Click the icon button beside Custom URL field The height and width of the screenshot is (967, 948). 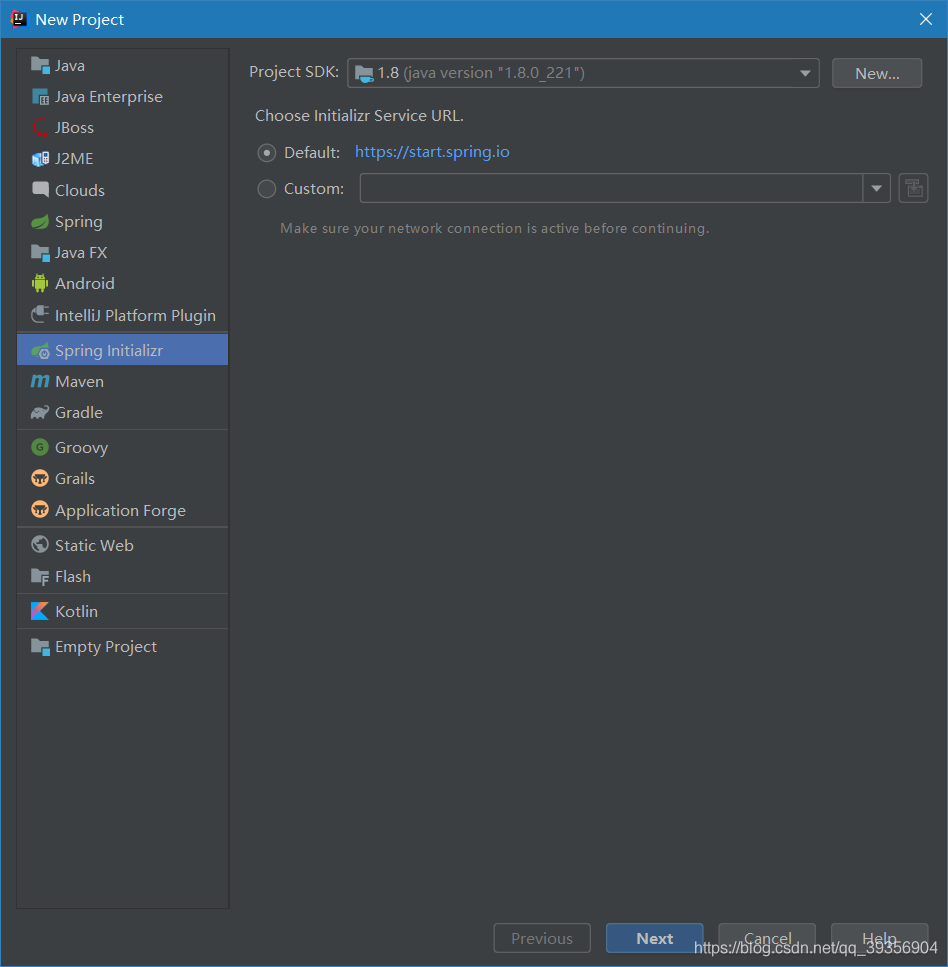click(x=913, y=188)
